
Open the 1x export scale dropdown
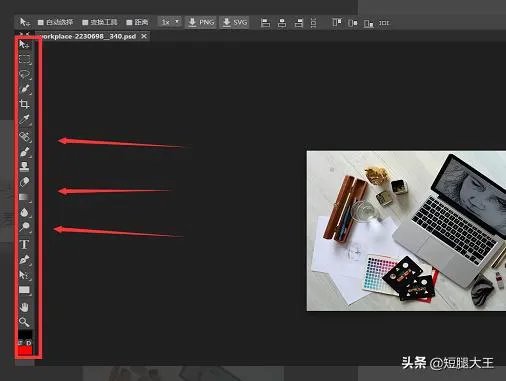tap(170, 22)
